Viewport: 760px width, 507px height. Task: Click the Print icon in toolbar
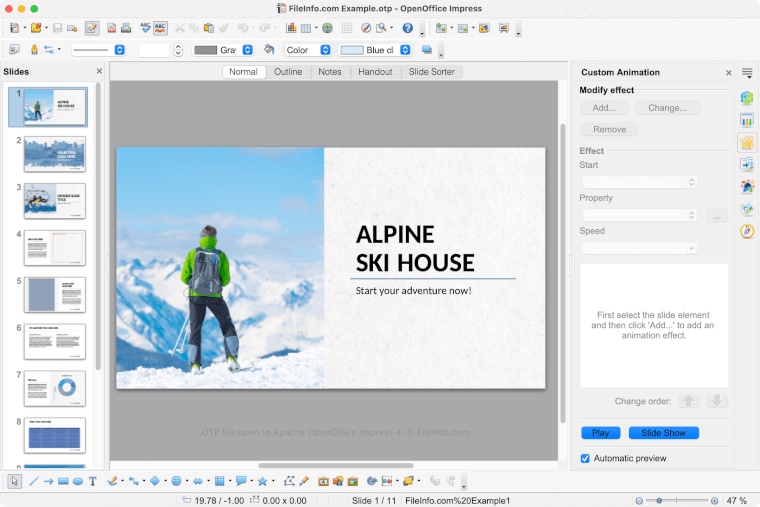126,28
